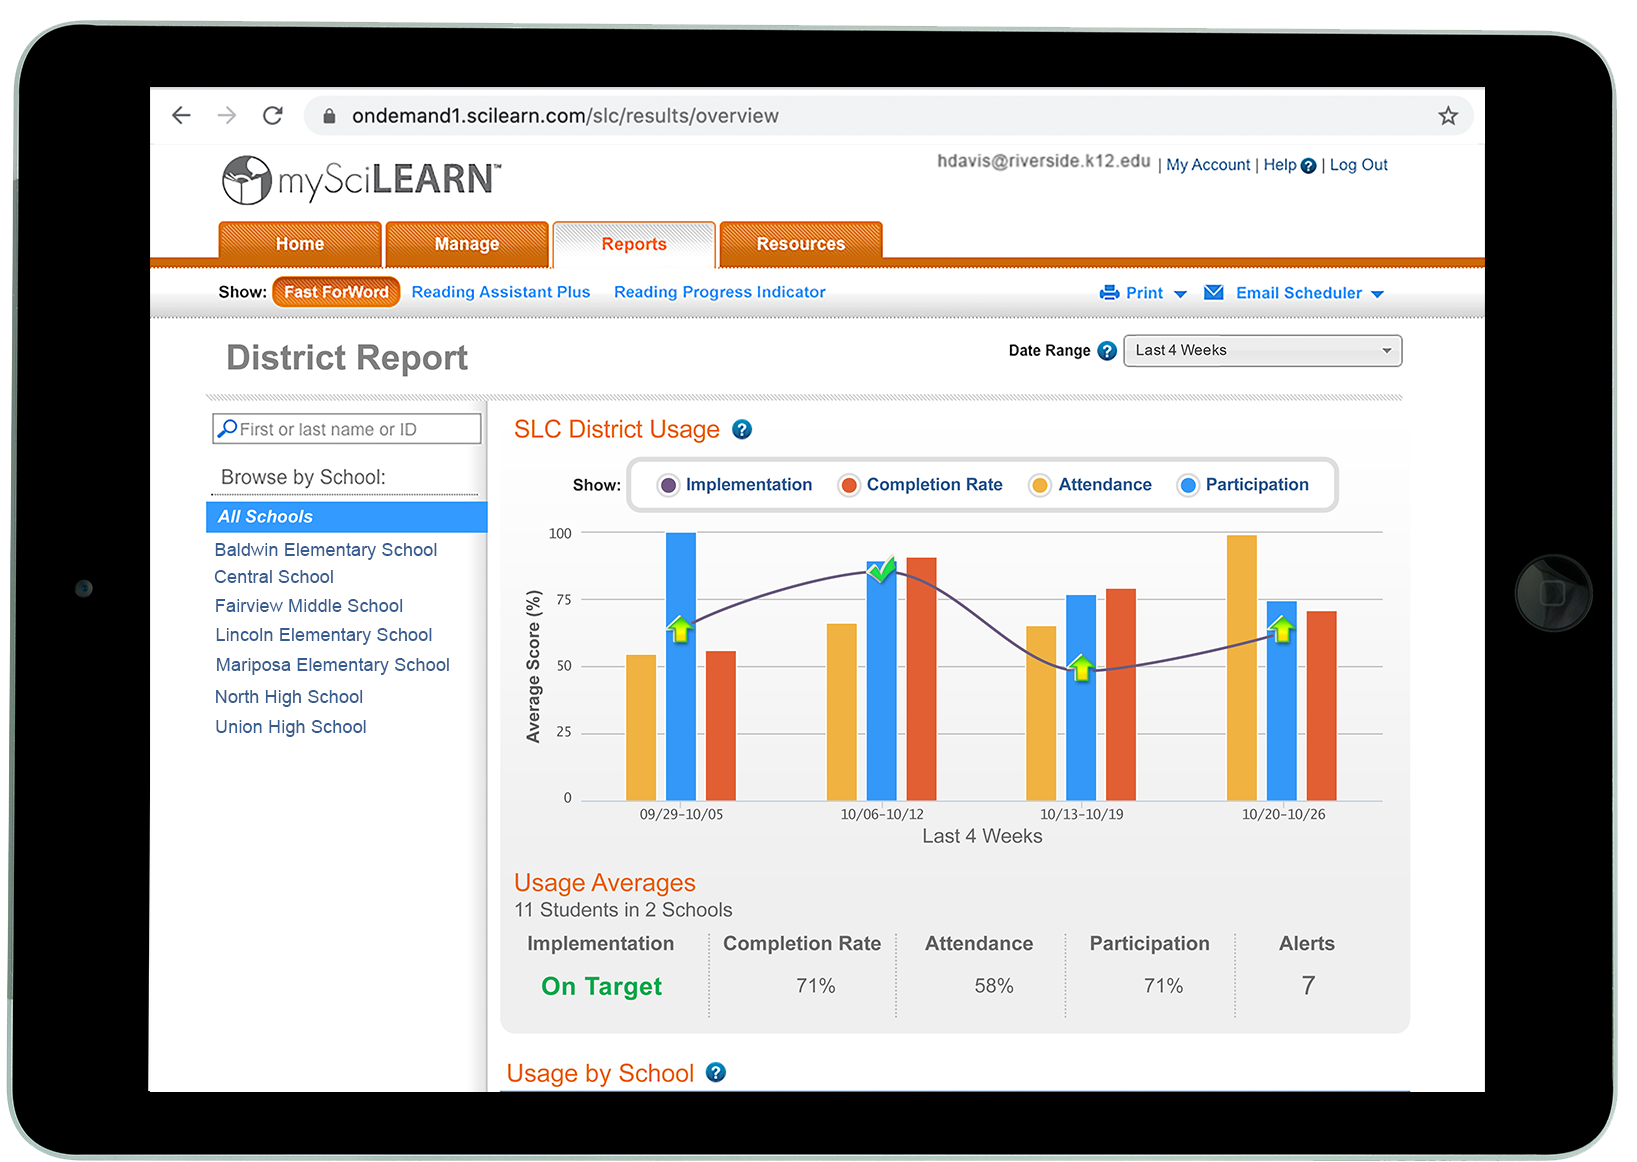Image resolution: width=1637 pixels, height=1162 pixels.
Task: Click the browser address bar URL
Action: [x=565, y=116]
